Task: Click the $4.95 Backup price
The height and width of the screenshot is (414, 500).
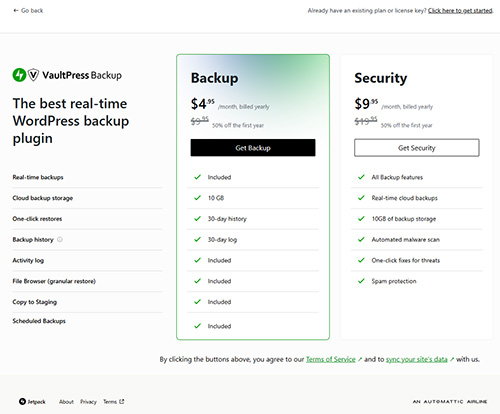Action: [203, 104]
